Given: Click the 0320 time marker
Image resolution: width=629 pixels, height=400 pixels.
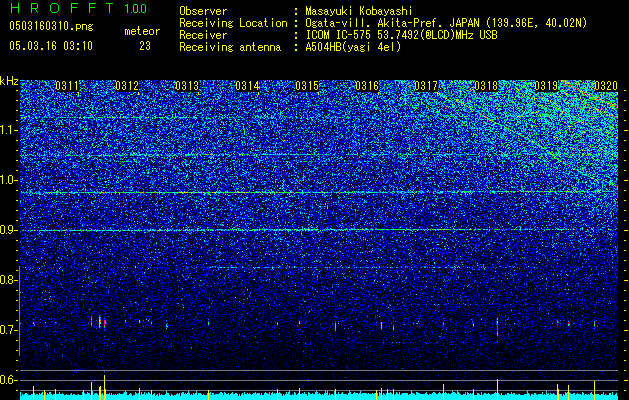Looking at the screenshot, I should (606, 86).
